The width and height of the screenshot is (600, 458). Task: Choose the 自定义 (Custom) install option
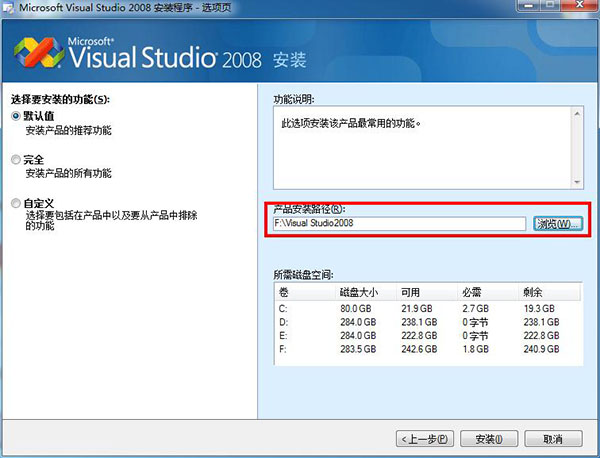point(15,203)
